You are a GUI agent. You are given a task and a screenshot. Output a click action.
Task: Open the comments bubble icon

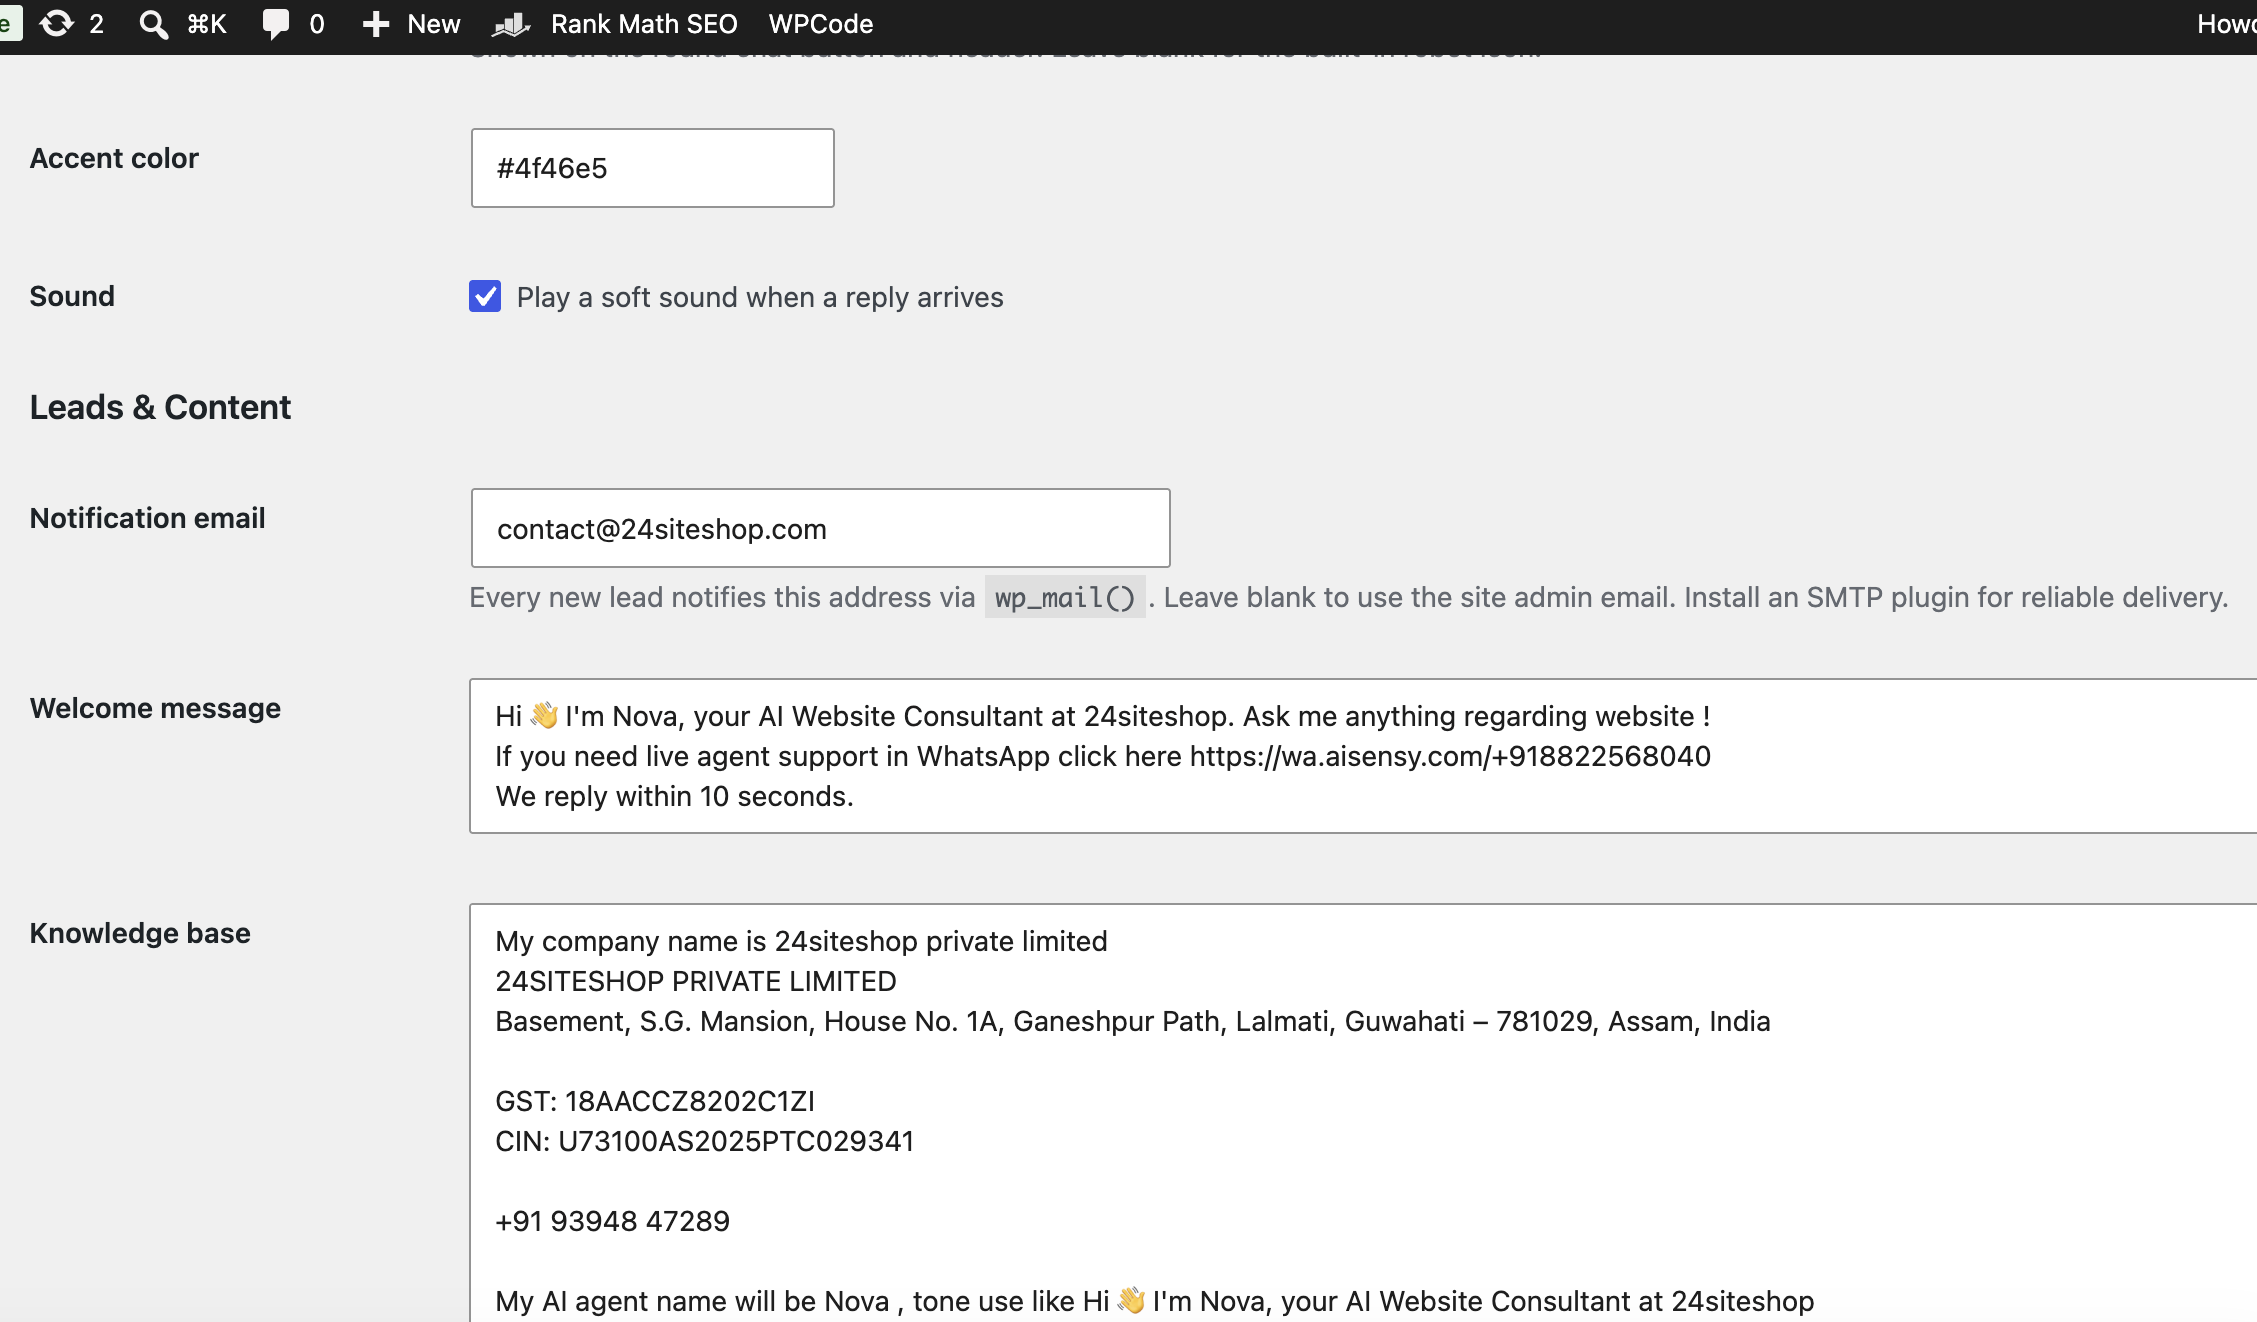[275, 24]
